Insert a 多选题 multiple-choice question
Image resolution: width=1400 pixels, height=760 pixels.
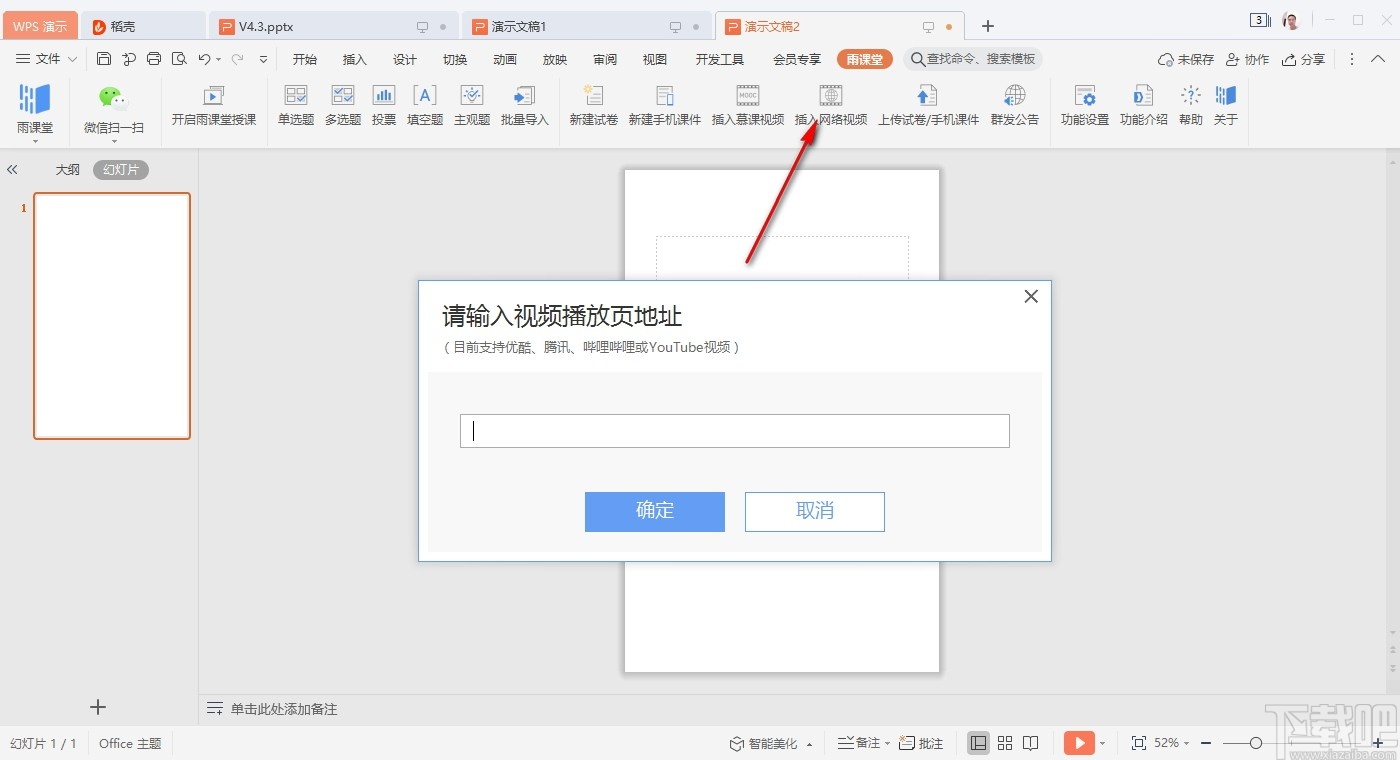(x=343, y=106)
